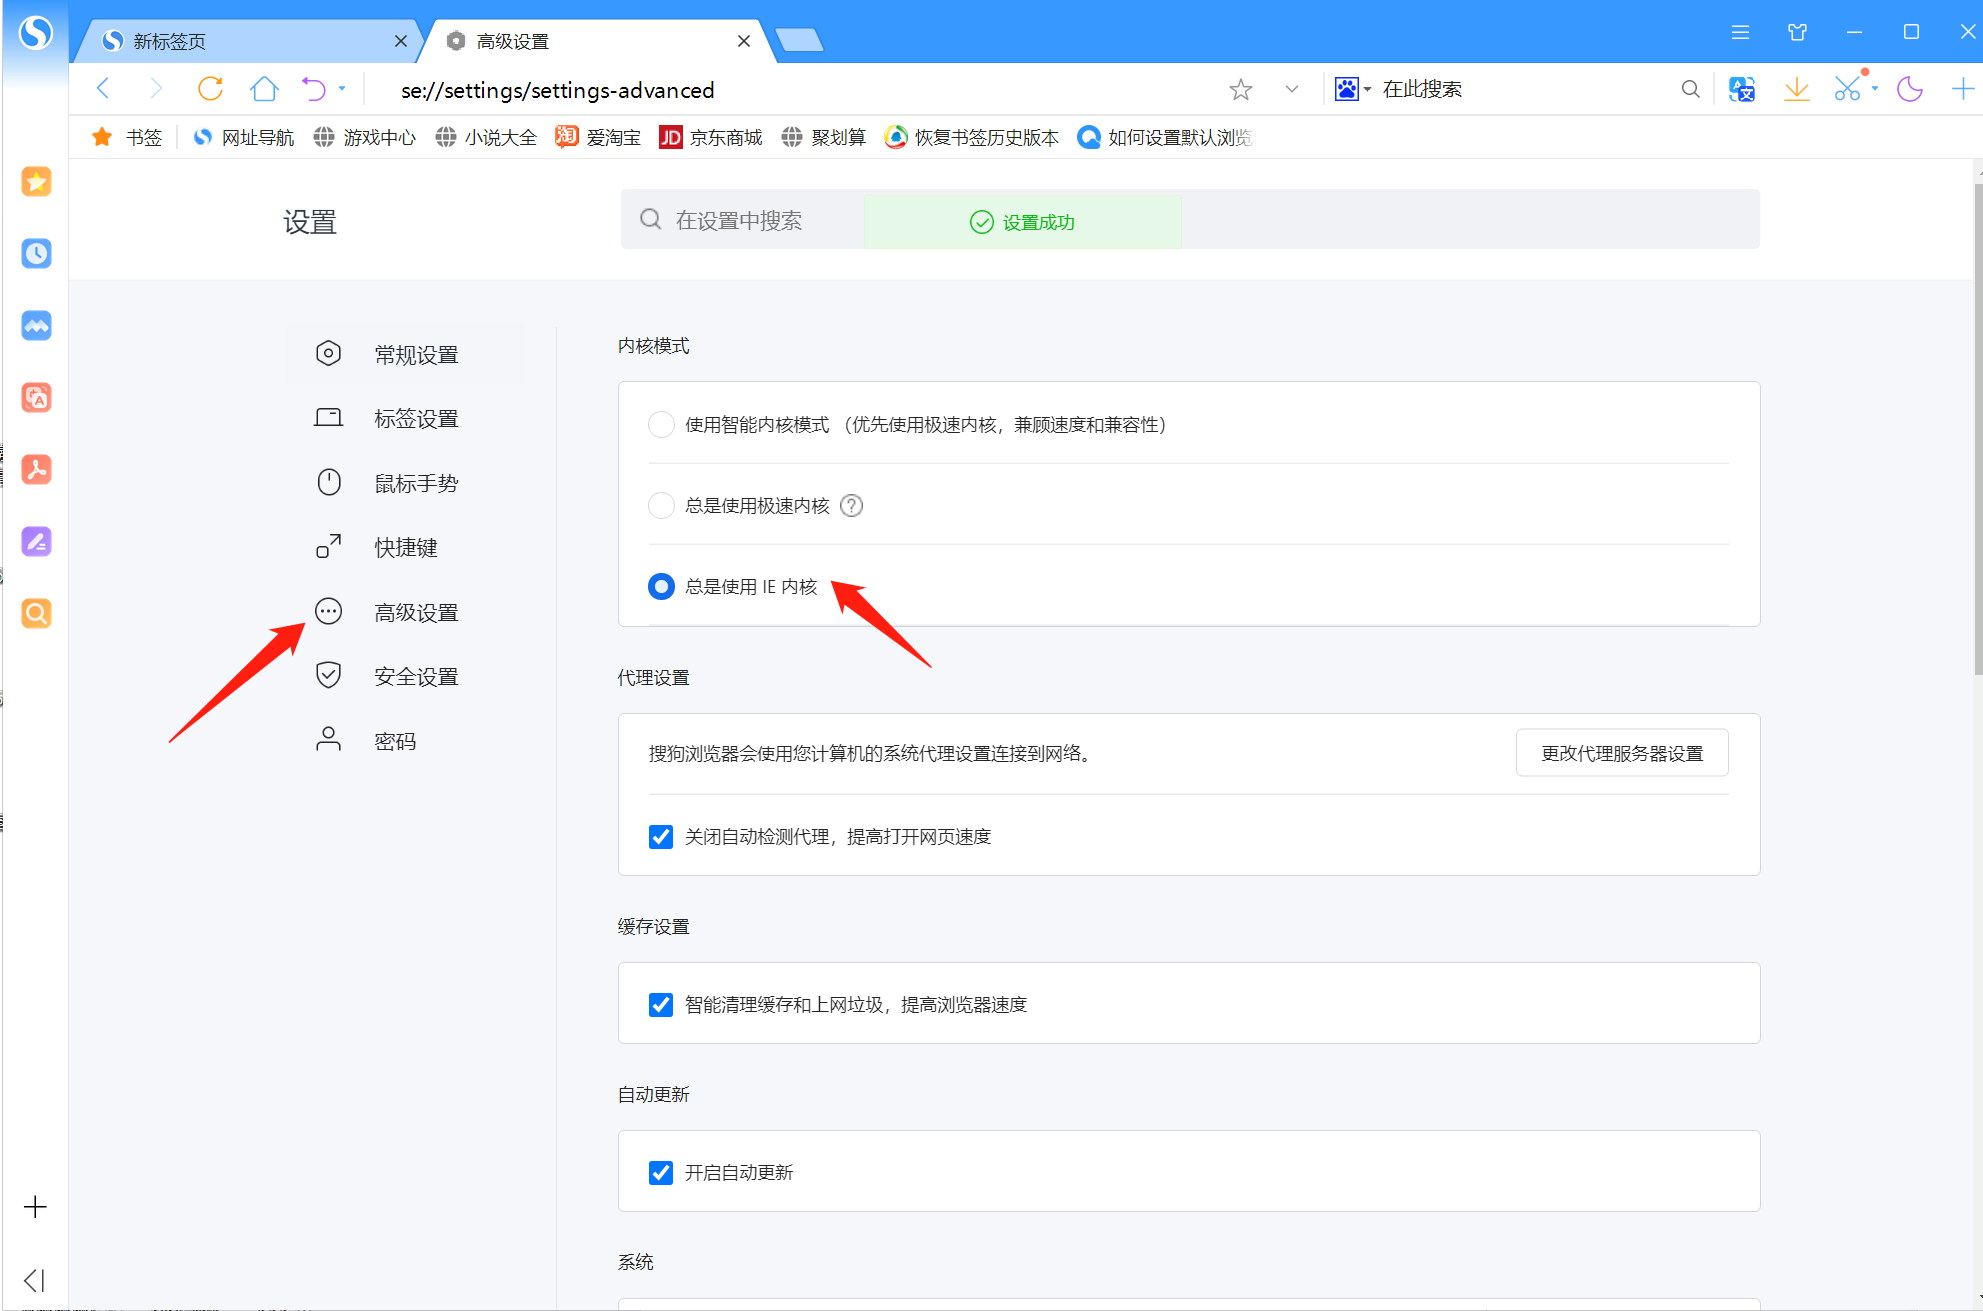
Task: Select 总是使用极速内核 radio option
Action: click(x=661, y=505)
